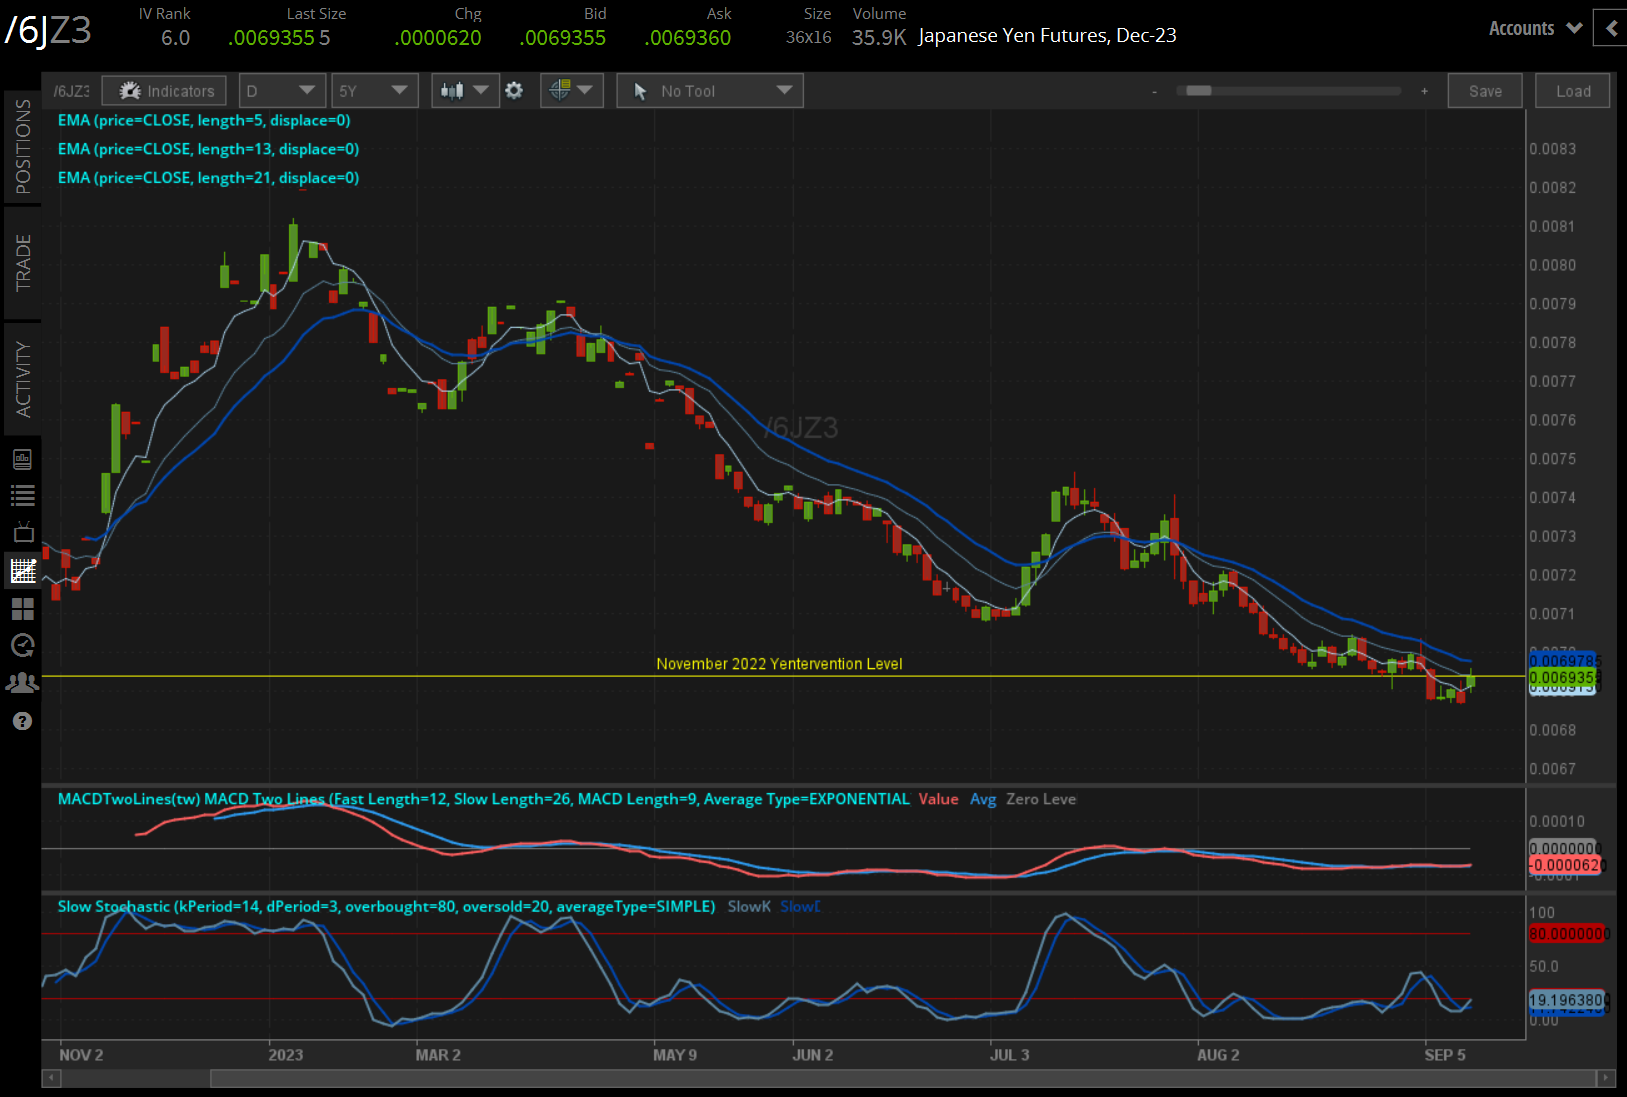Viewport: 1627px width, 1097px height.
Task: Open the watchlist lines icon in sidebar
Action: [22, 495]
